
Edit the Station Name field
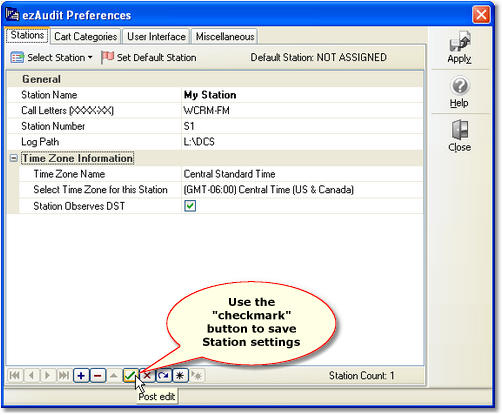[x=302, y=95]
